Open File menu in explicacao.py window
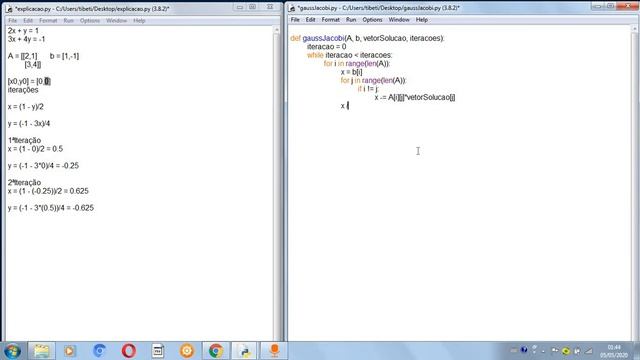The image size is (640, 360). tap(13, 20)
